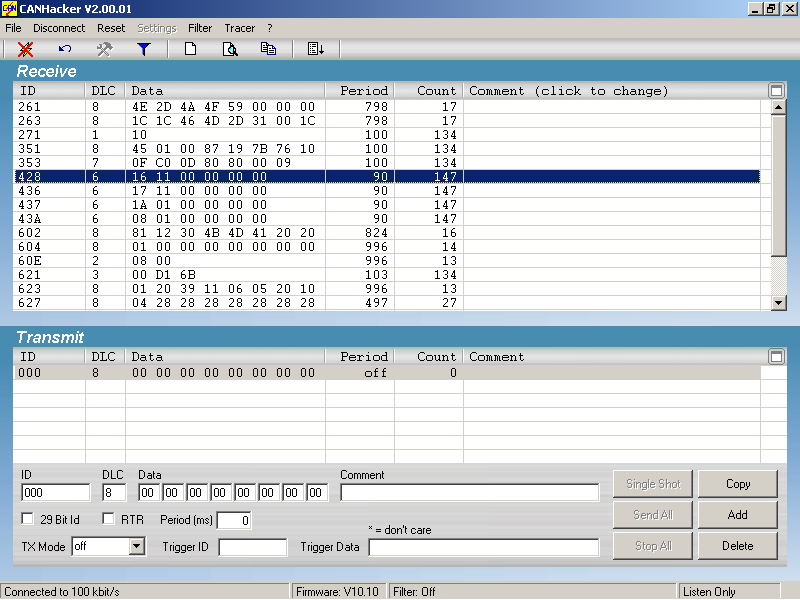Click the Reset menu item
Screen dimensions: 800x600
coord(111,28)
